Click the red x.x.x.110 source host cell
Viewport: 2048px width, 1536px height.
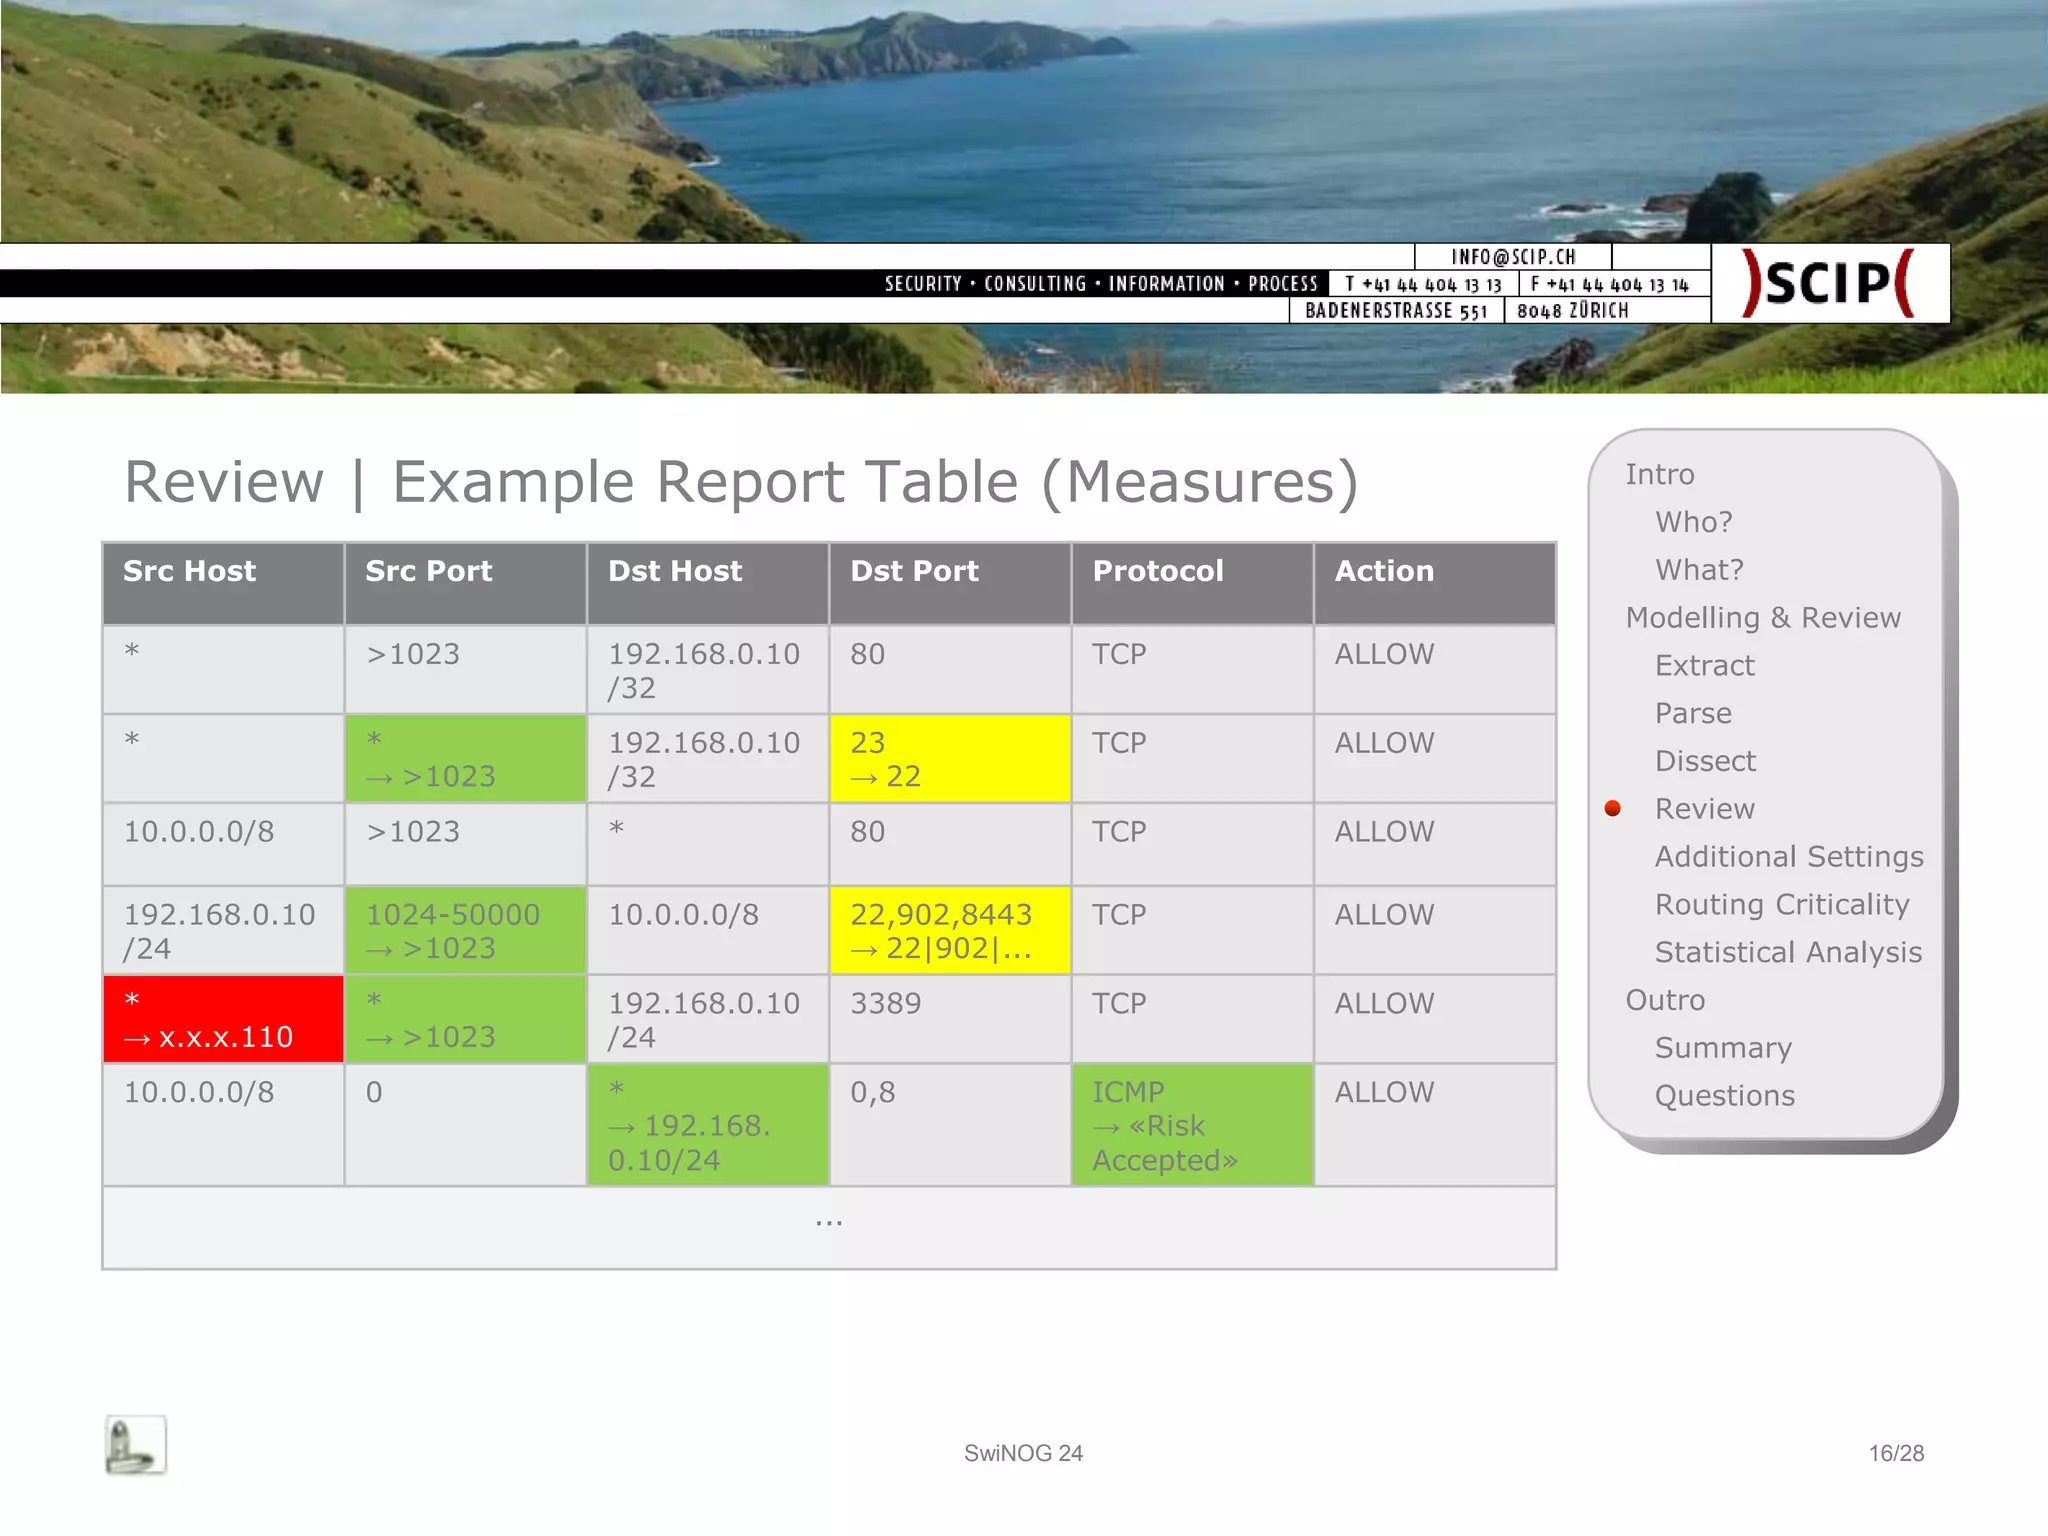(x=223, y=1019)
